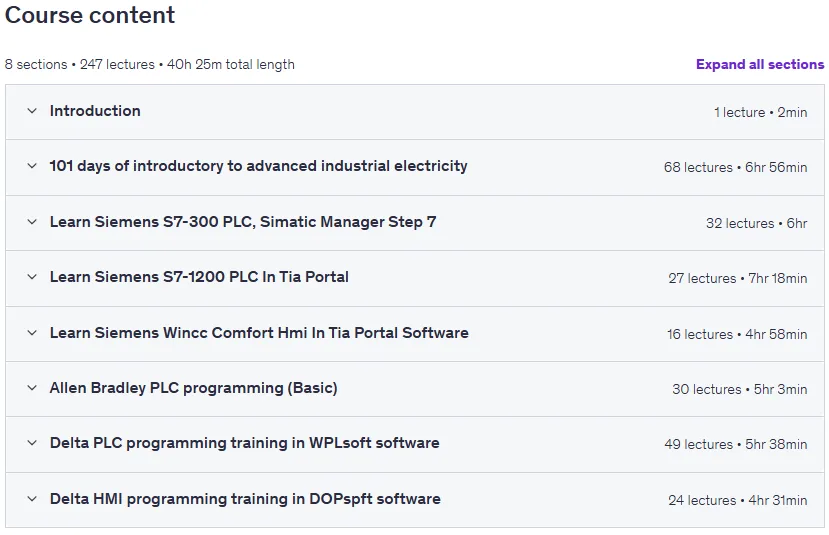
Task: Click Expand all sections link
Action: [x=760, y=64]
